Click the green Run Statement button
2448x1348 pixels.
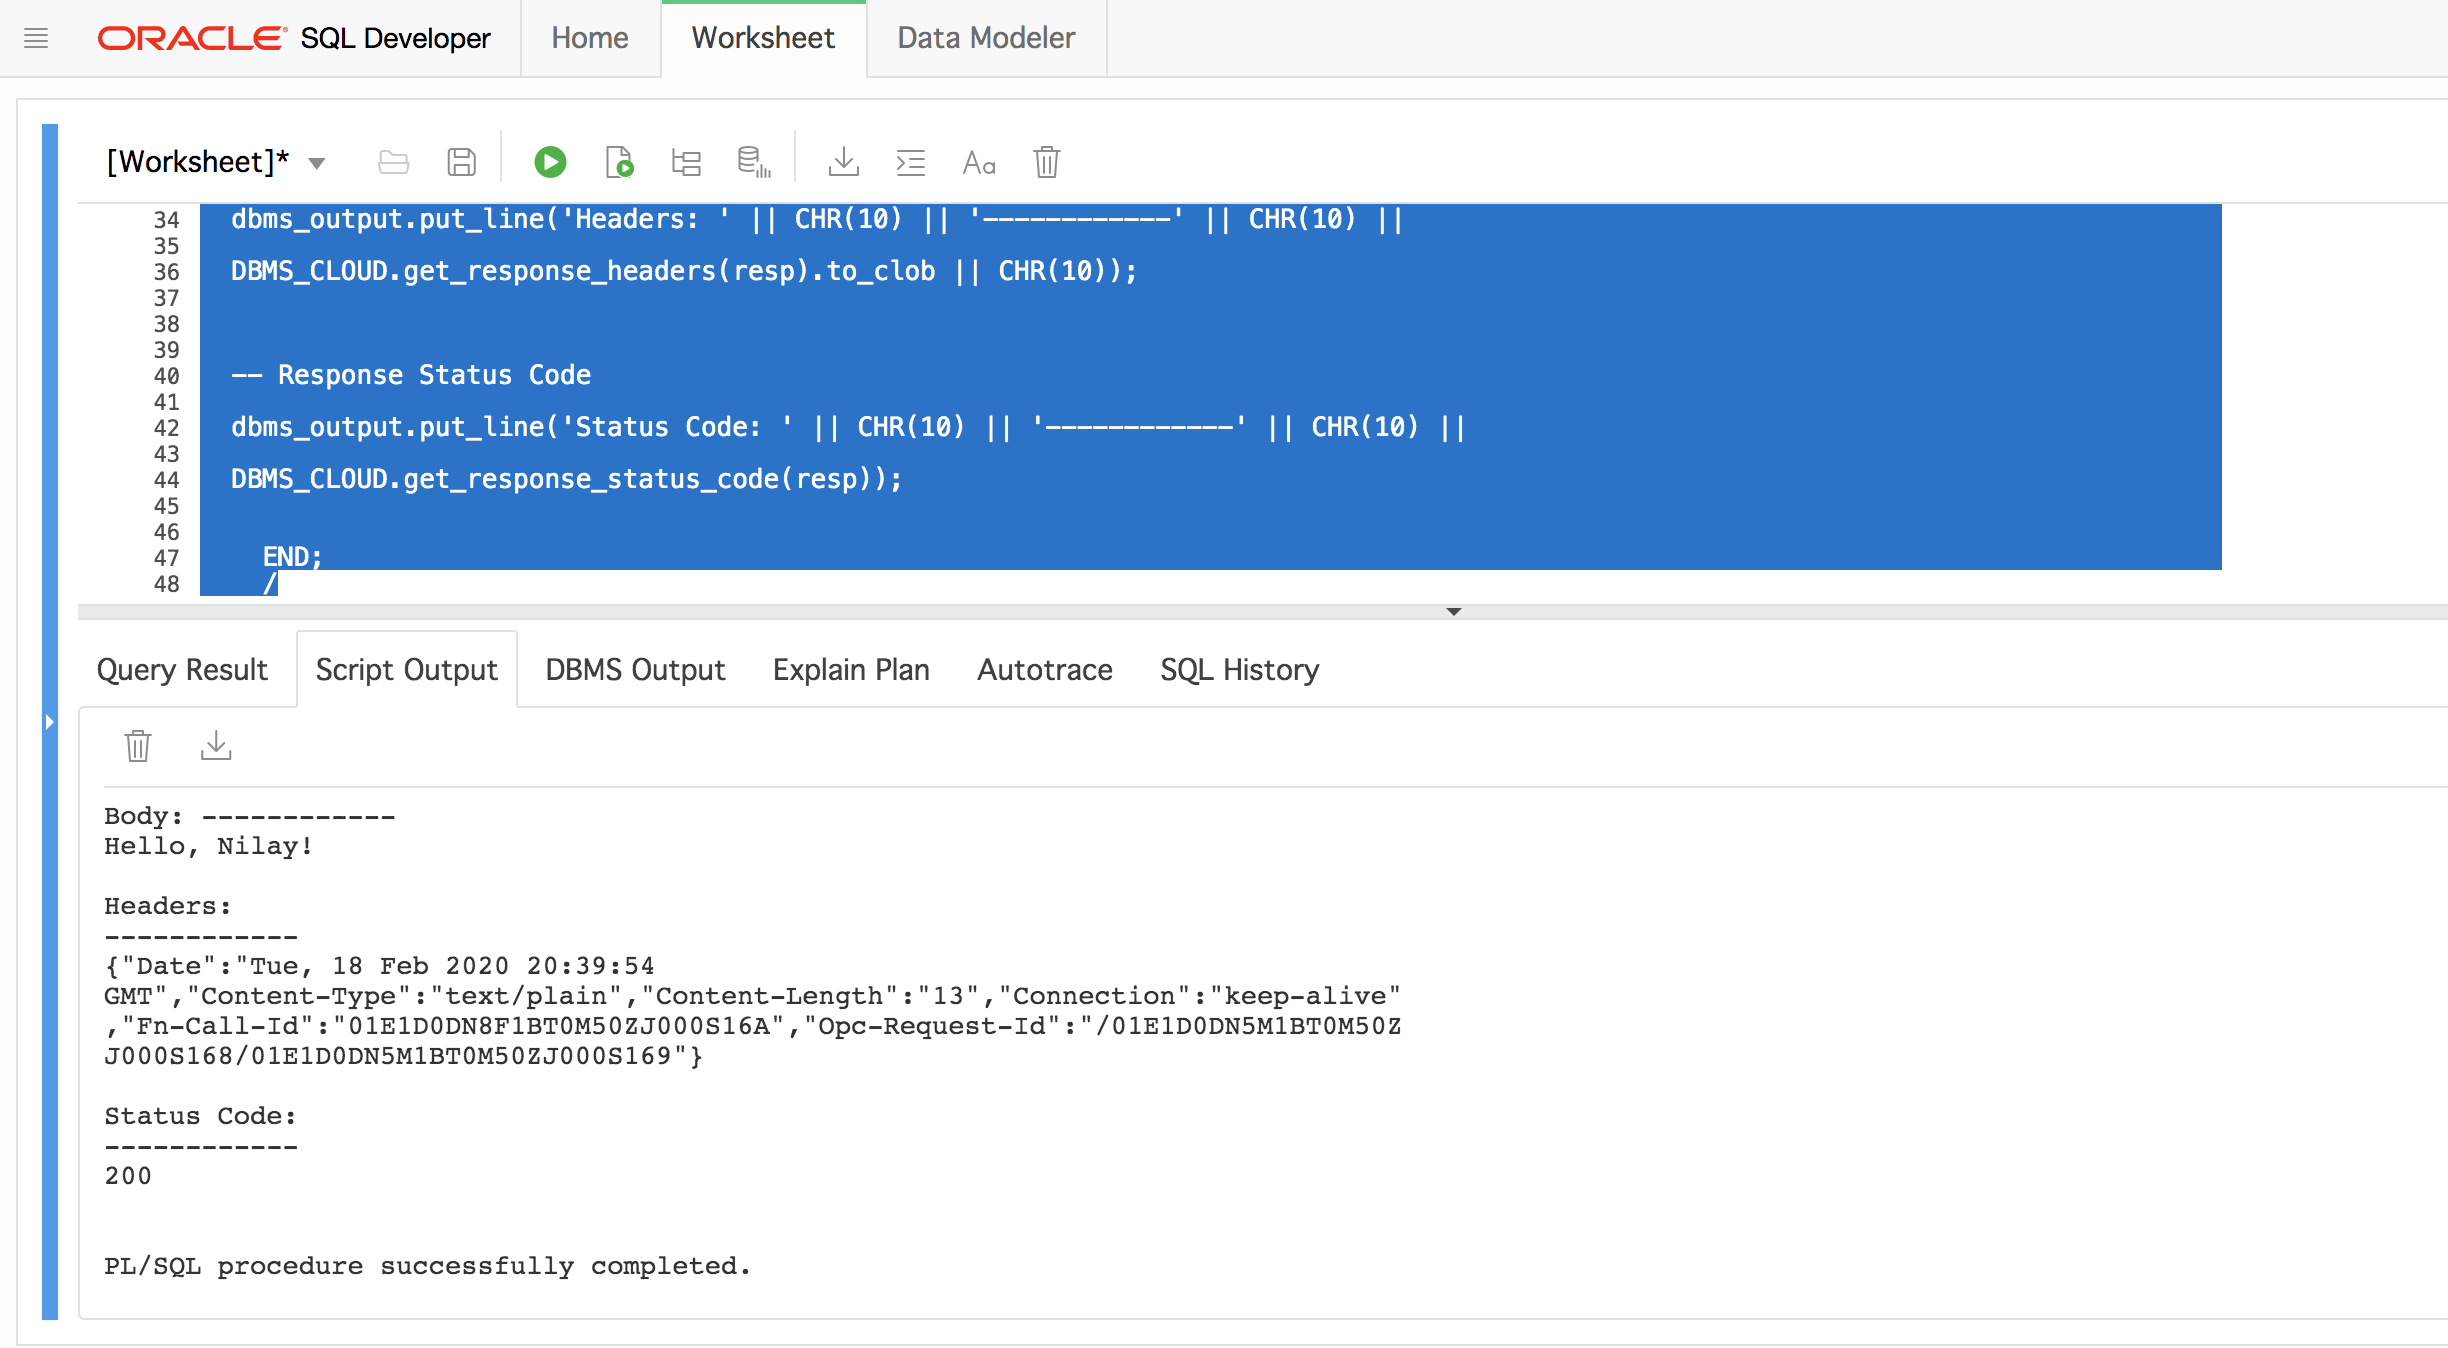click(550, 162)
